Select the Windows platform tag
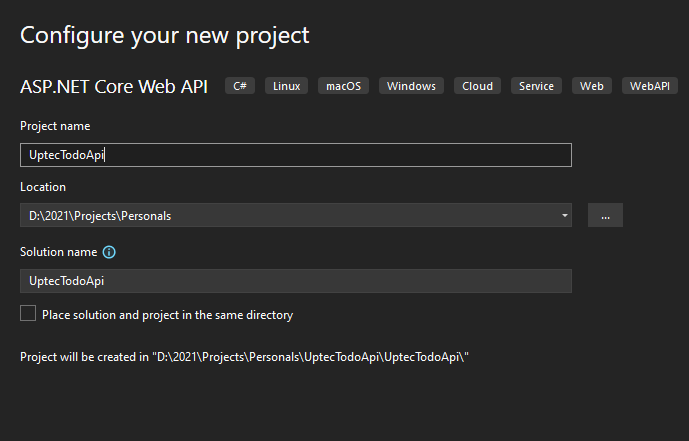The image size is (689, 441). point(412,86)
